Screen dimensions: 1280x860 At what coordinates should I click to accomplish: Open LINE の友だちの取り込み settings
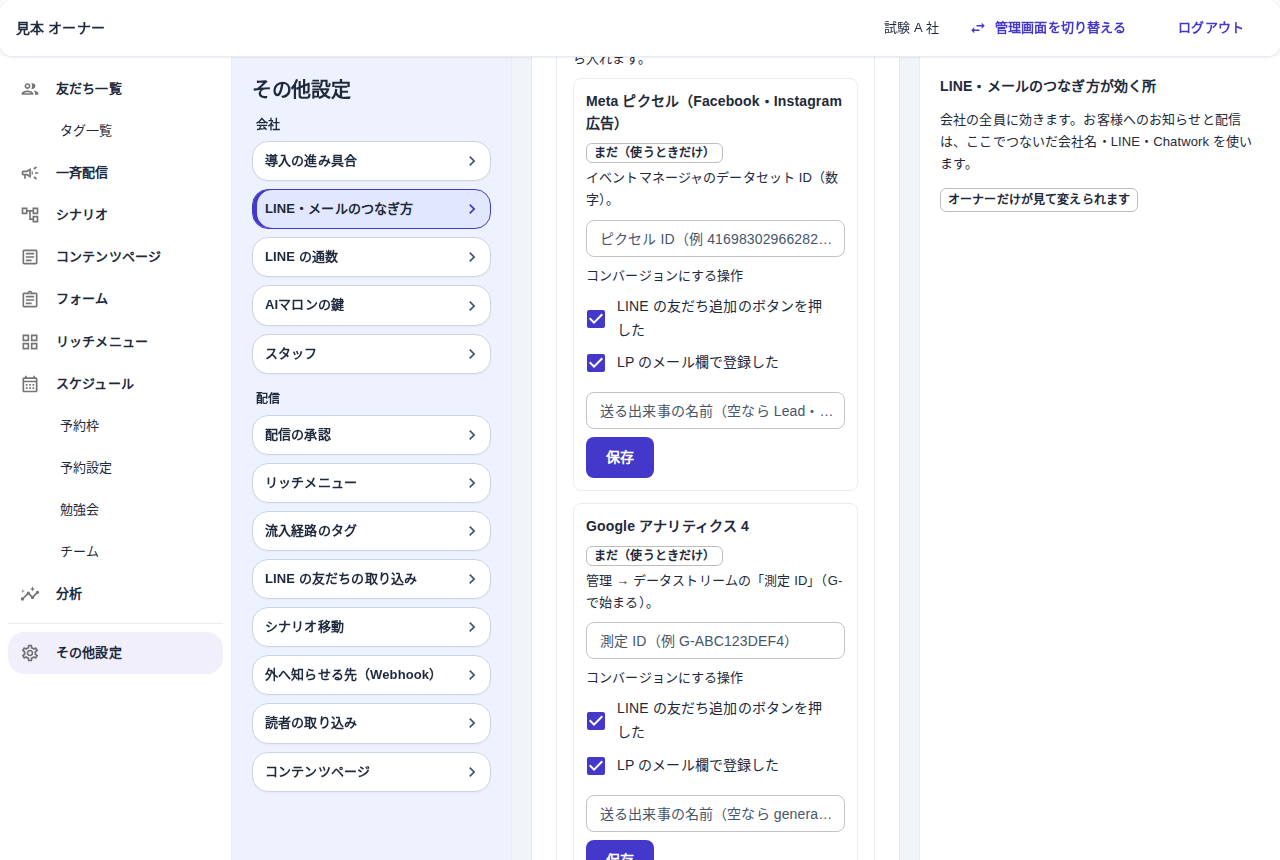tap(371, 579)
